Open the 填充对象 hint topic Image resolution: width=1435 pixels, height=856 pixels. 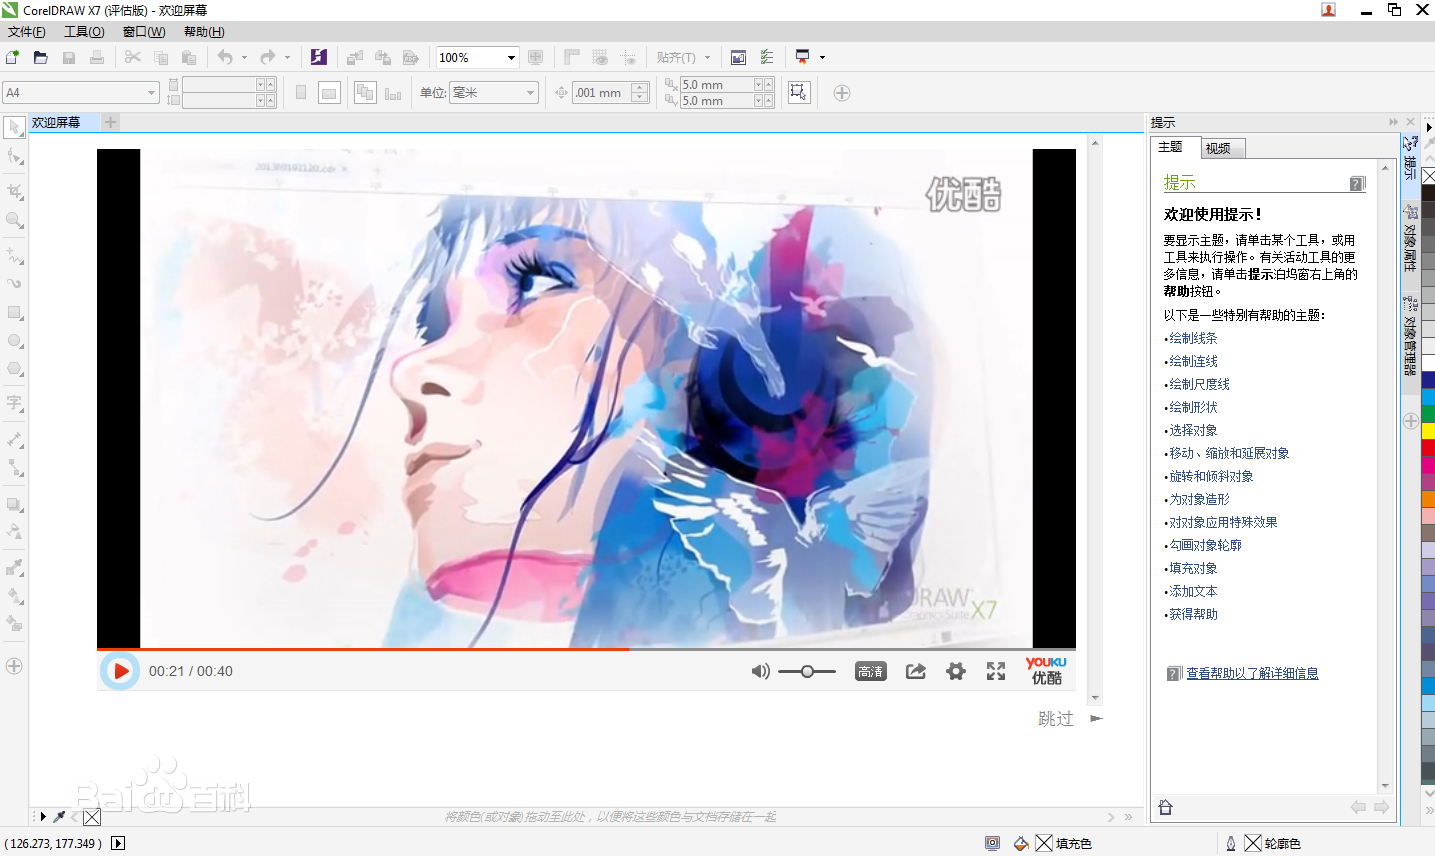1193,568
